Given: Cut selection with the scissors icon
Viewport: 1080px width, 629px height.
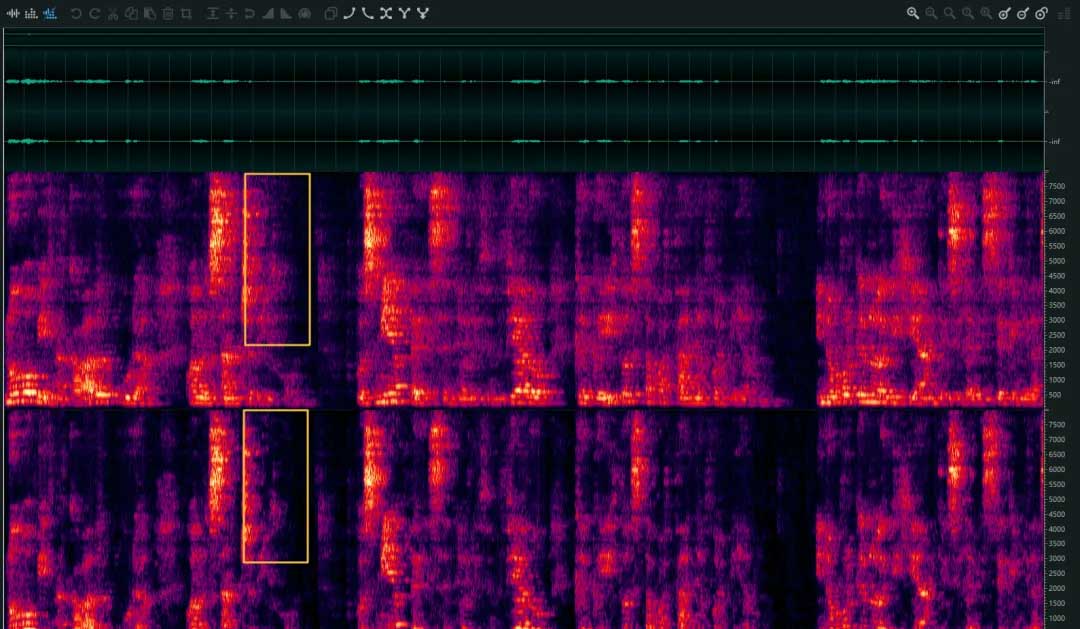Looking at the screenshot, I should coord(113,14).
